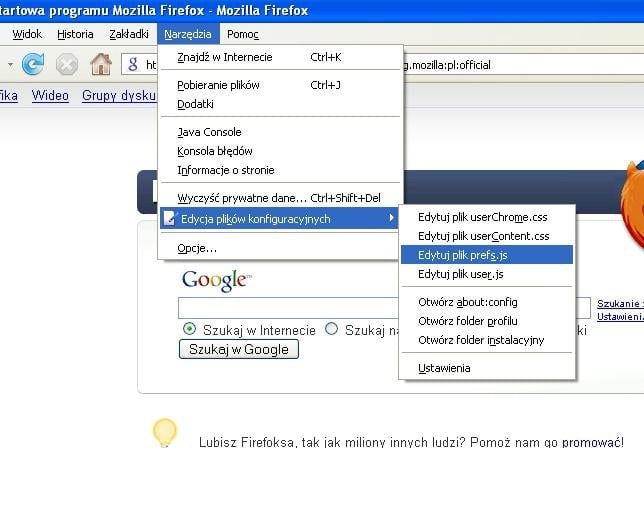Go to the Home page icon

(x=100, y=65)
